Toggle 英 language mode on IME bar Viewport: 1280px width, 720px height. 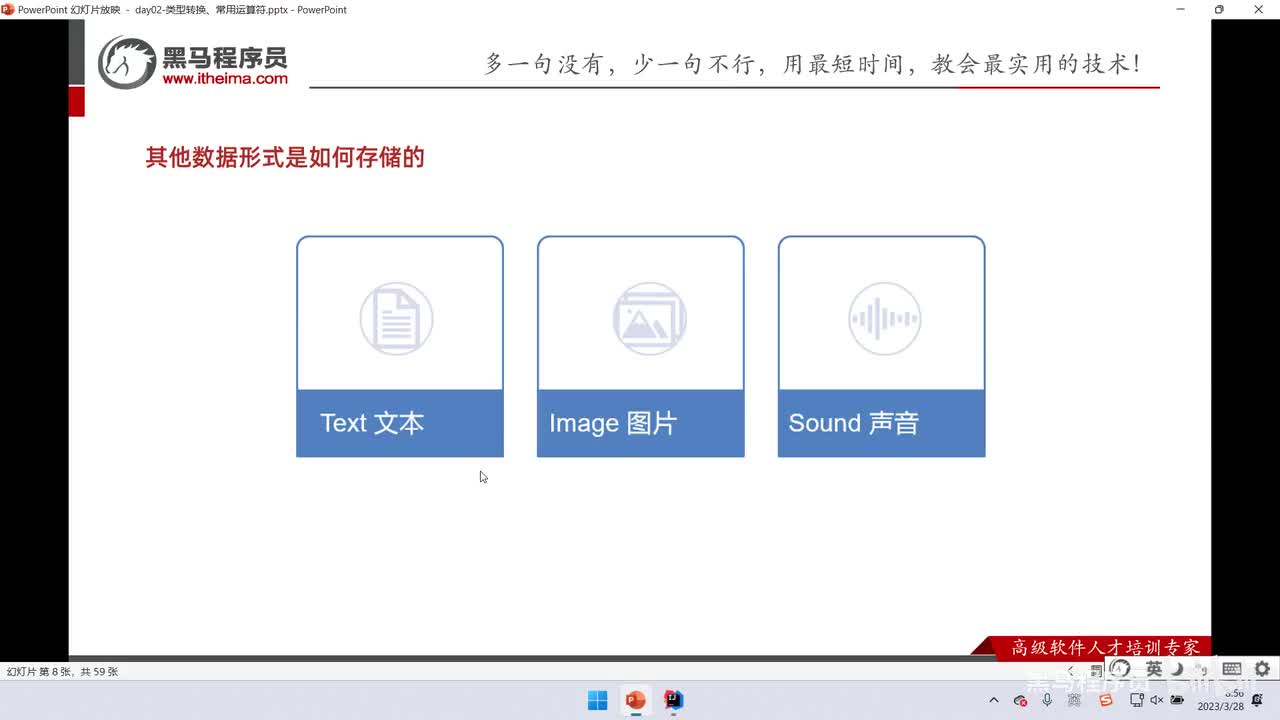[1154, 669]
